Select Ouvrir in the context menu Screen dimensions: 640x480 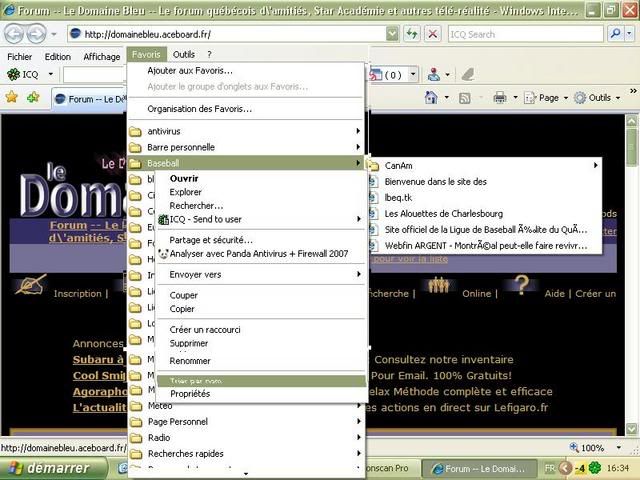point(261,178)
